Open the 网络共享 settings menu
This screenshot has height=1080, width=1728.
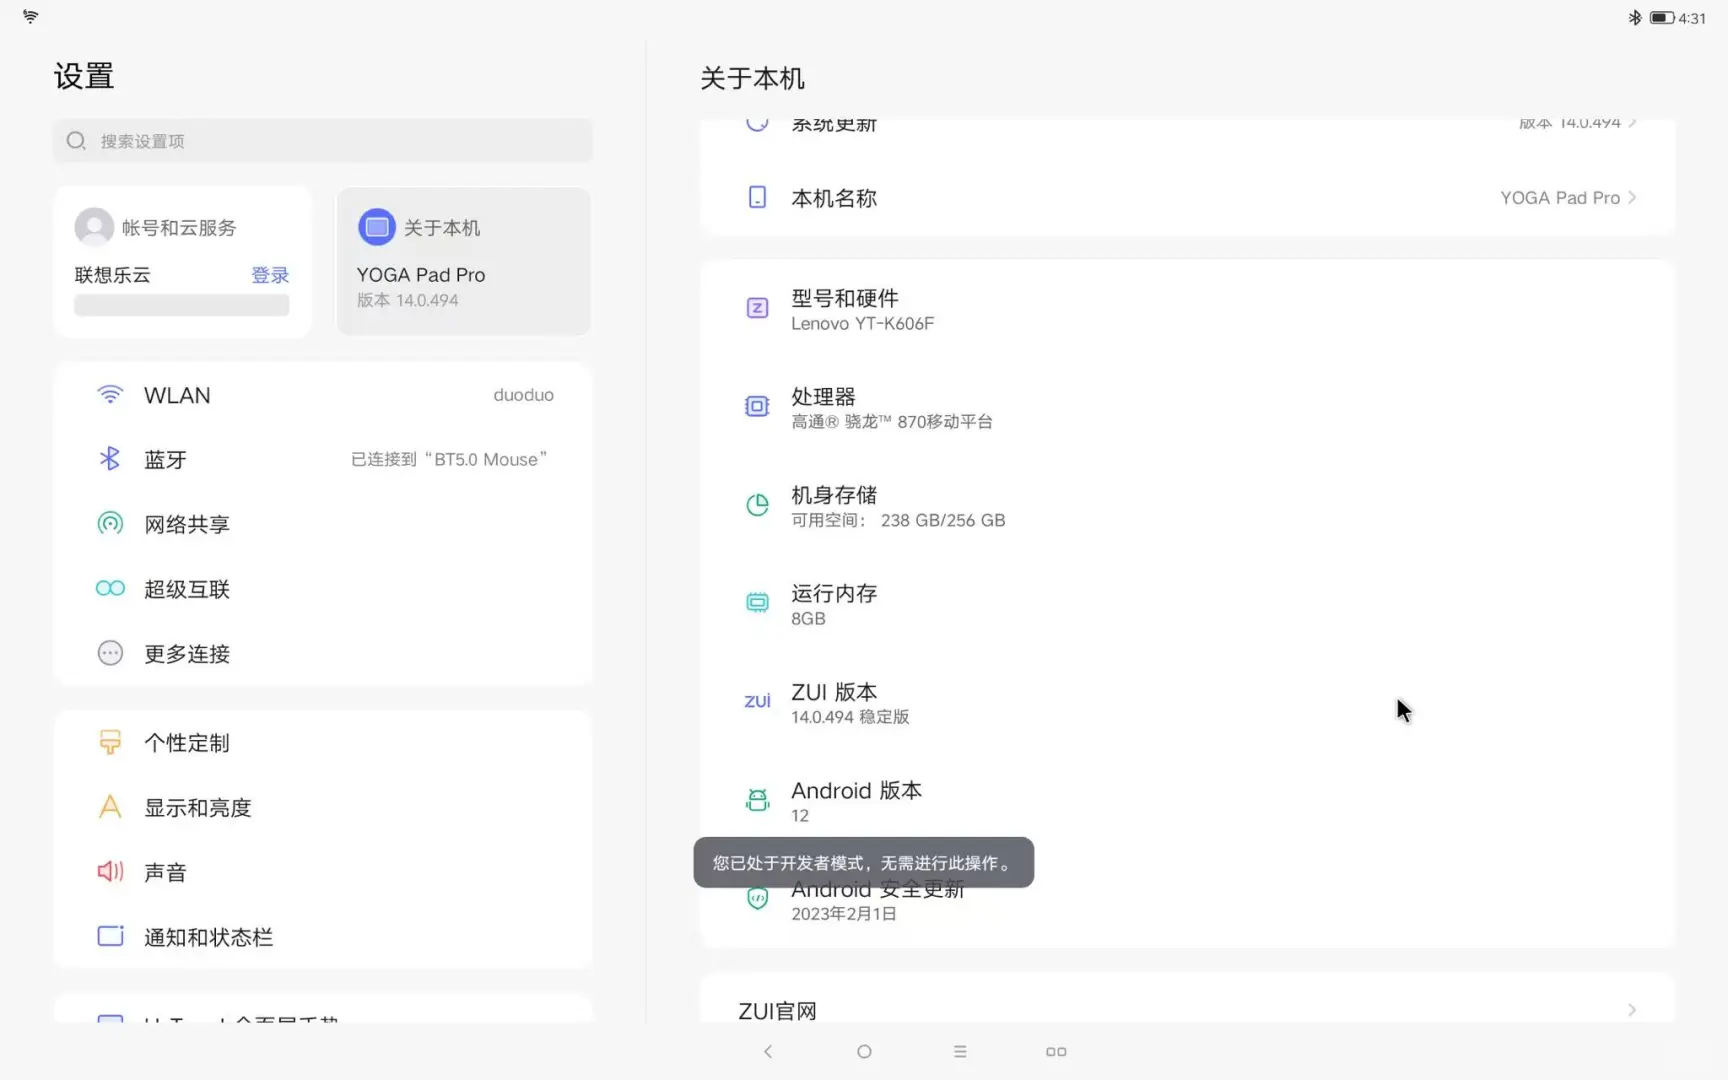(323, 524)
